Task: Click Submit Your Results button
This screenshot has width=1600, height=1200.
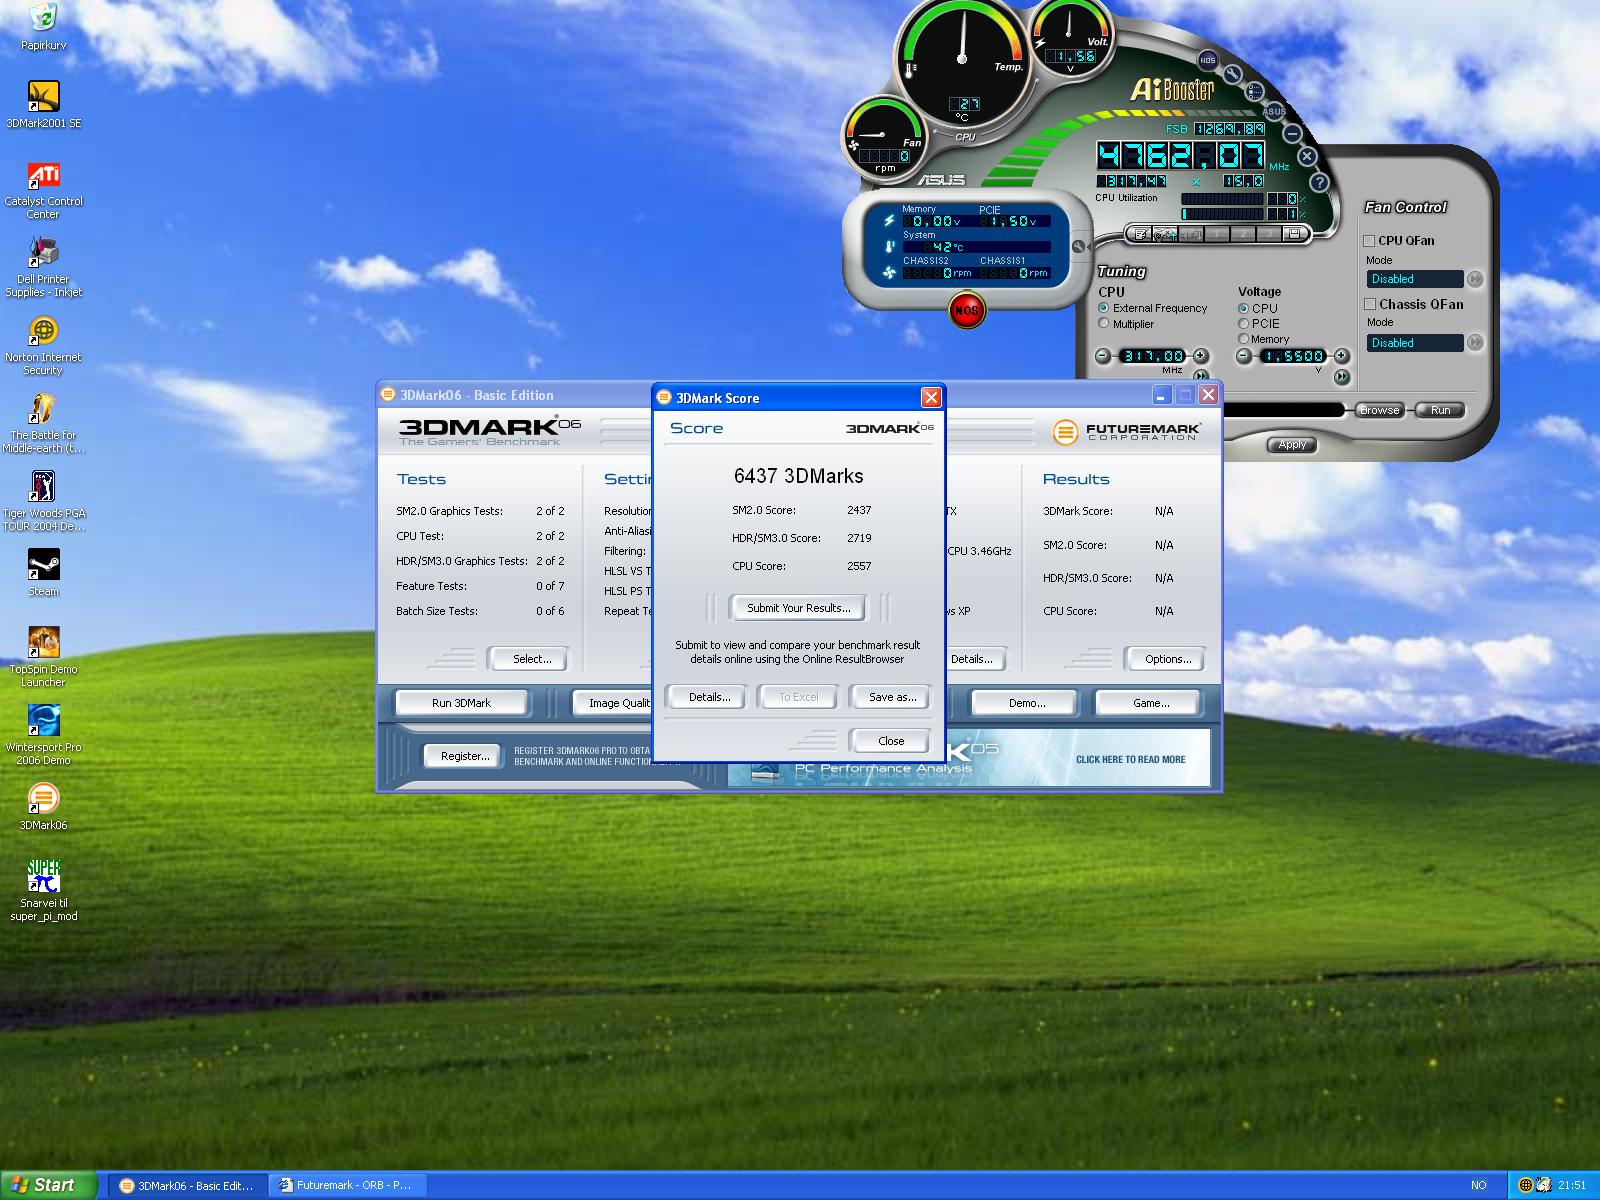Action: tap(798, 608)
